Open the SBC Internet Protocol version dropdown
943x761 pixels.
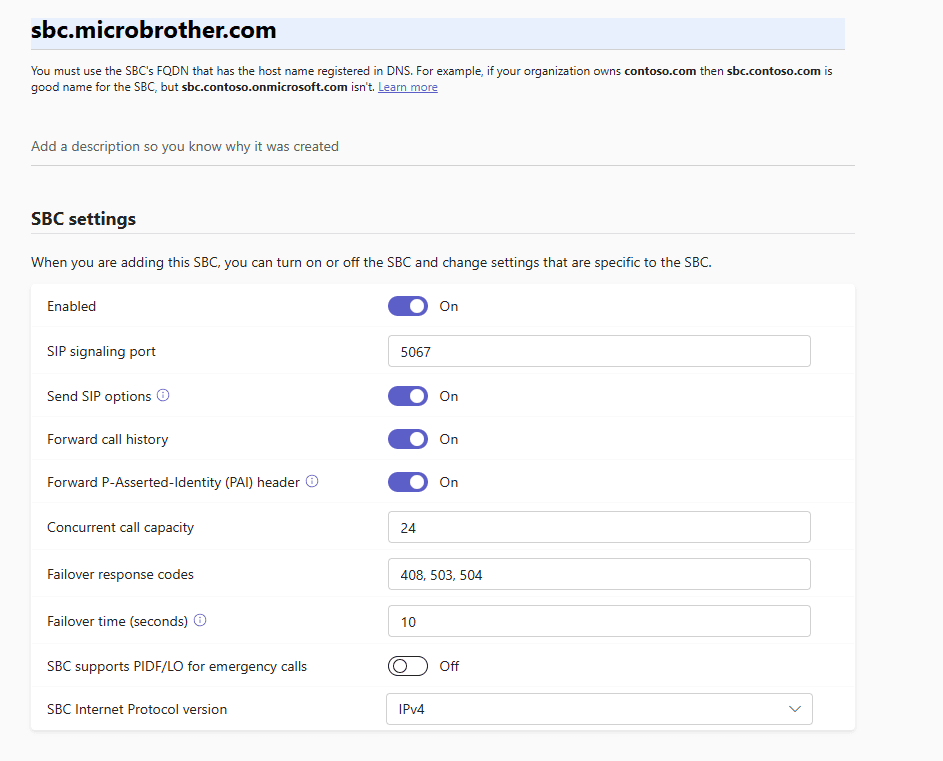[598, 709]
